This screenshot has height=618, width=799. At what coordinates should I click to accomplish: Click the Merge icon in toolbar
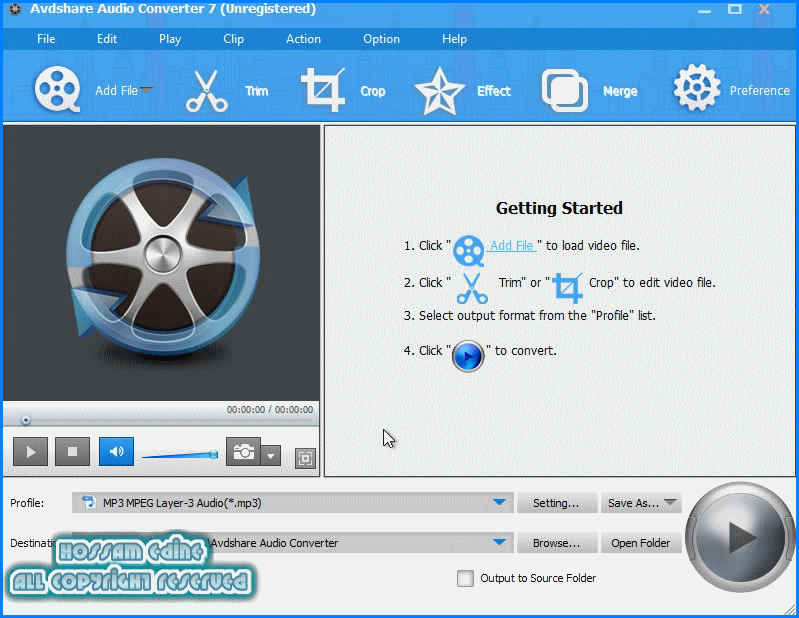point(565,90)
